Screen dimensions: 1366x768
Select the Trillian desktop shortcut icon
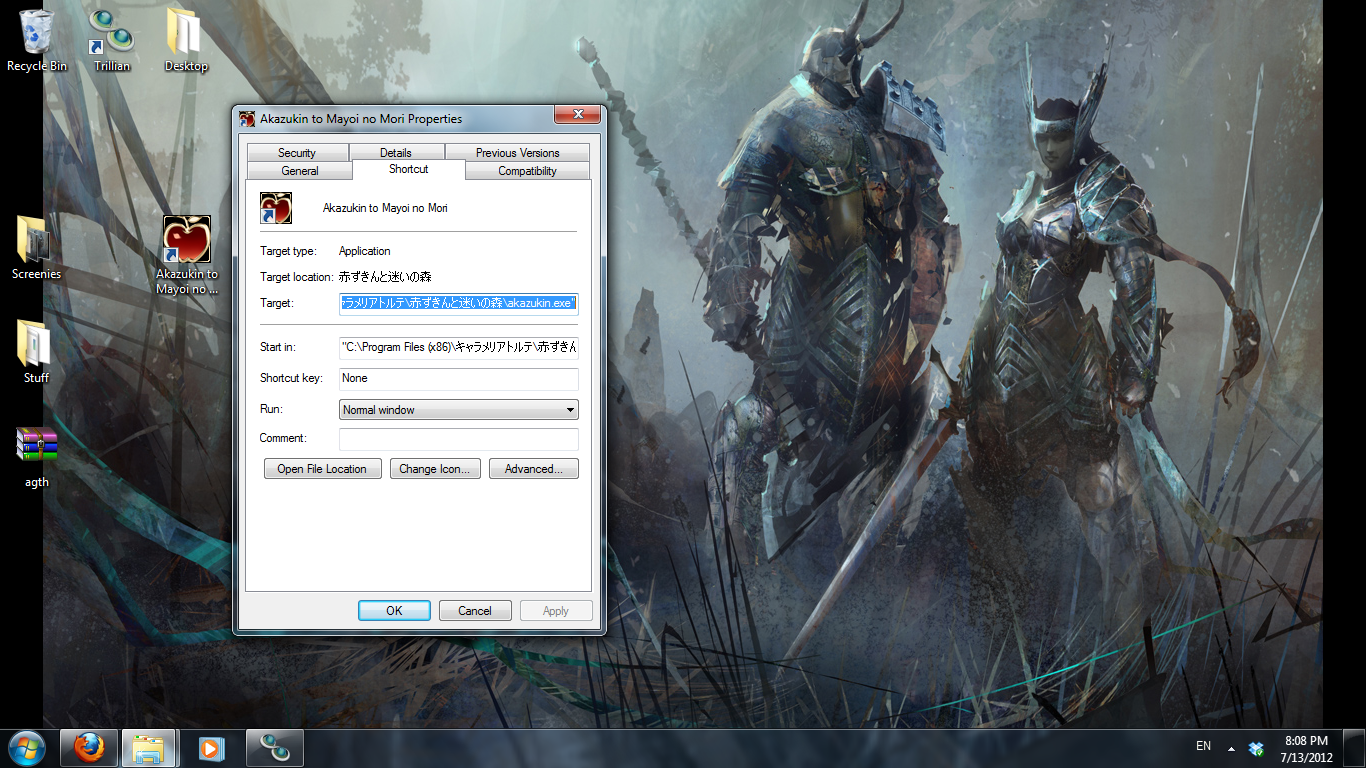coord(112,41)
